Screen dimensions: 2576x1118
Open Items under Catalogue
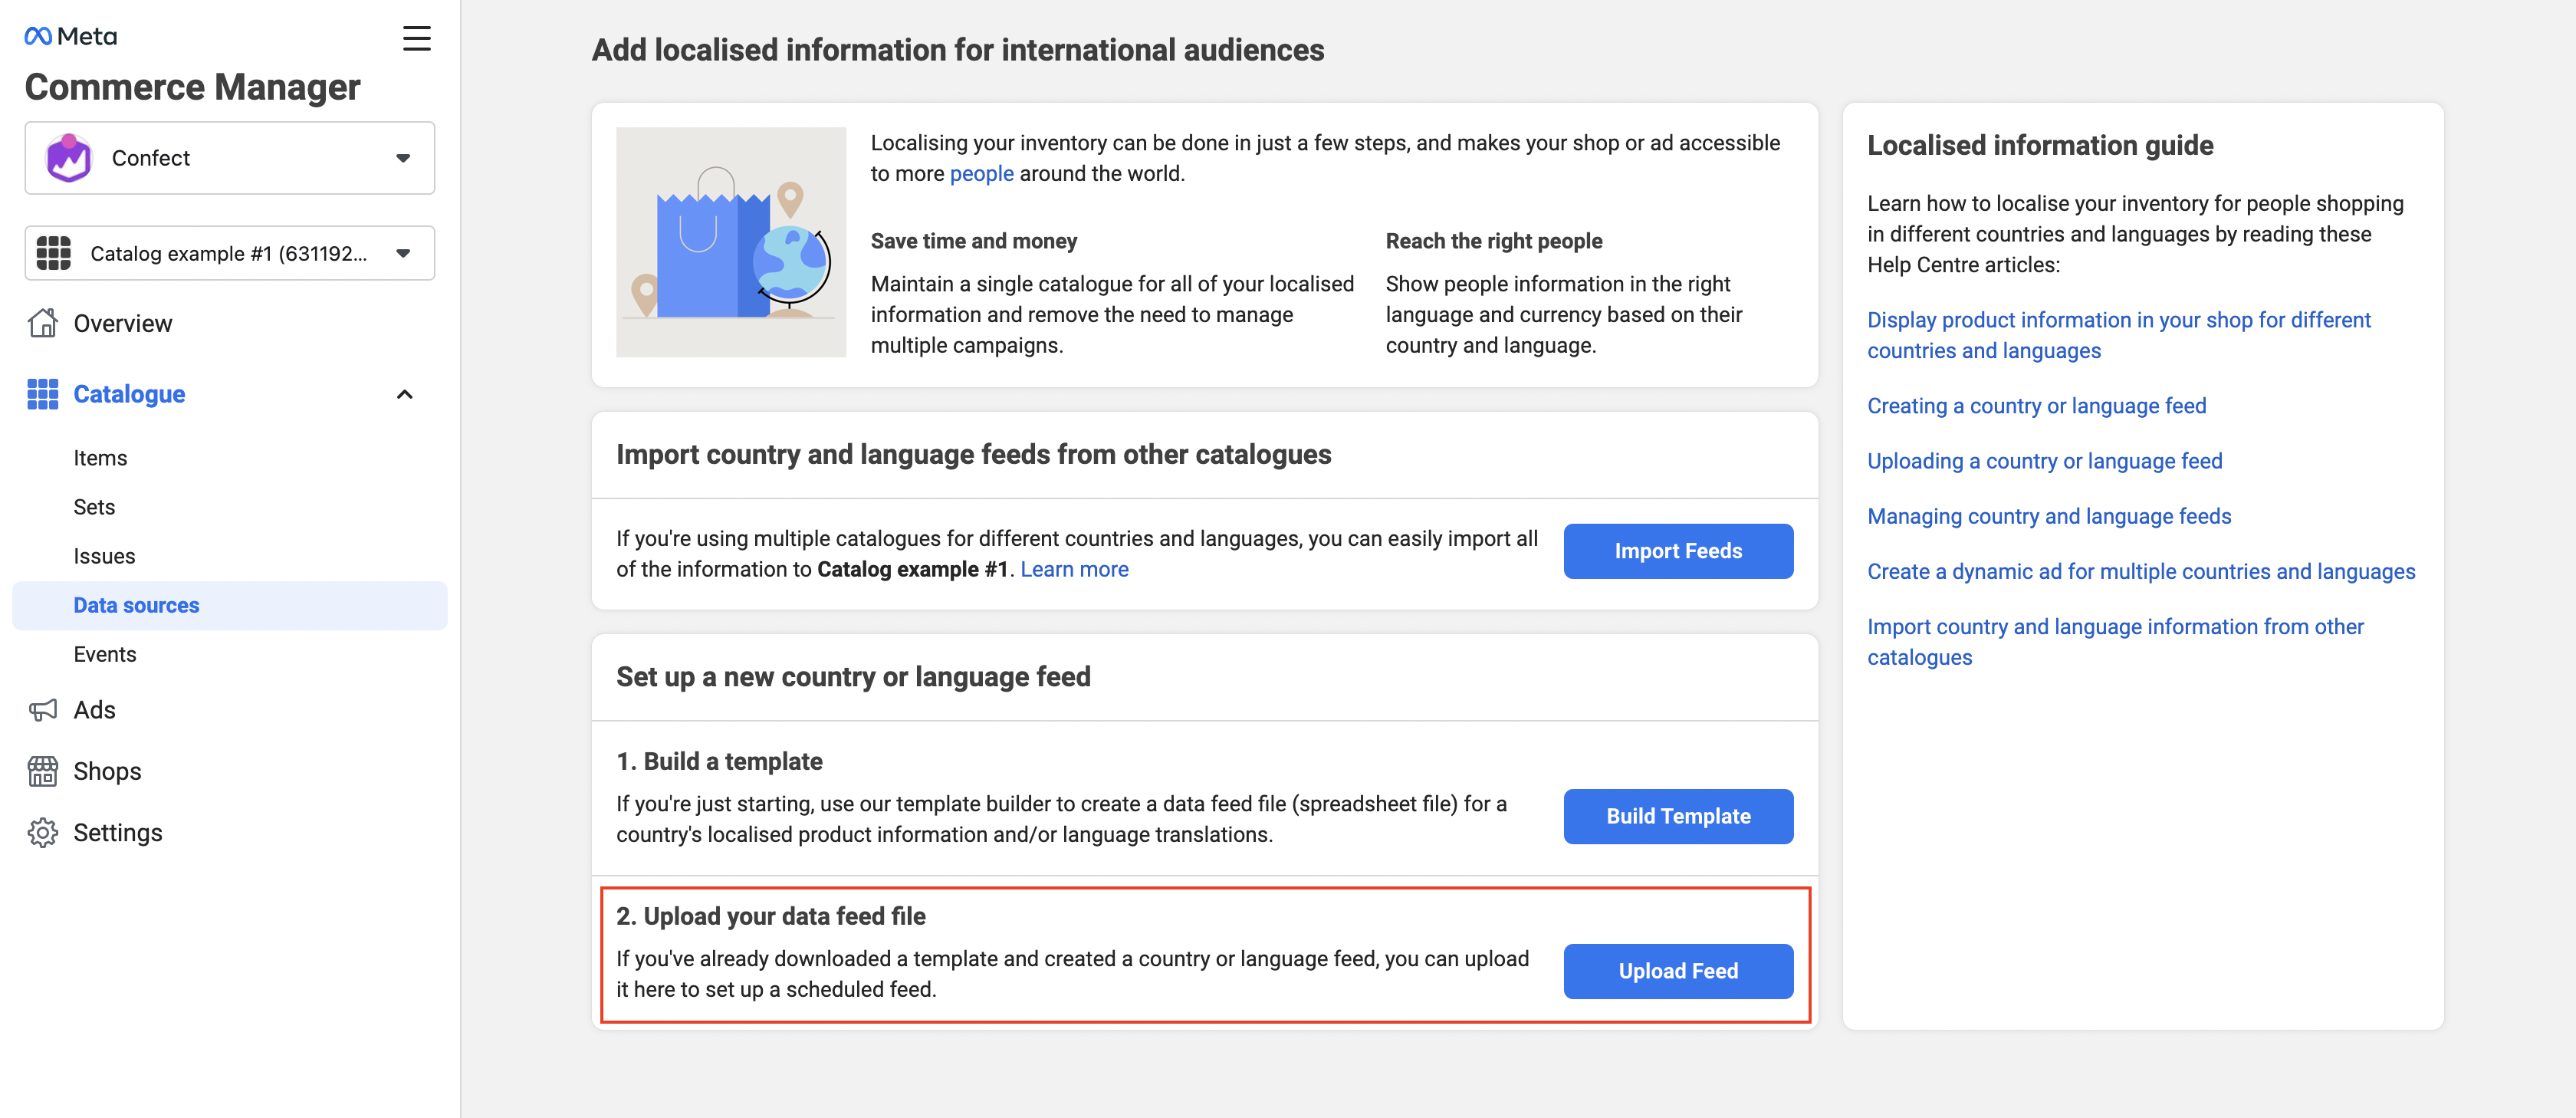(x=100, y=458)
